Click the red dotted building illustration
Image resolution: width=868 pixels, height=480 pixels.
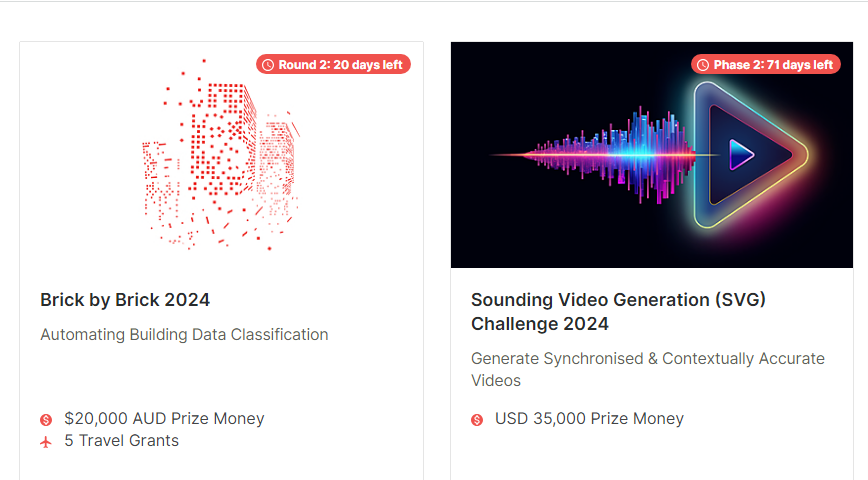point(221,155)
